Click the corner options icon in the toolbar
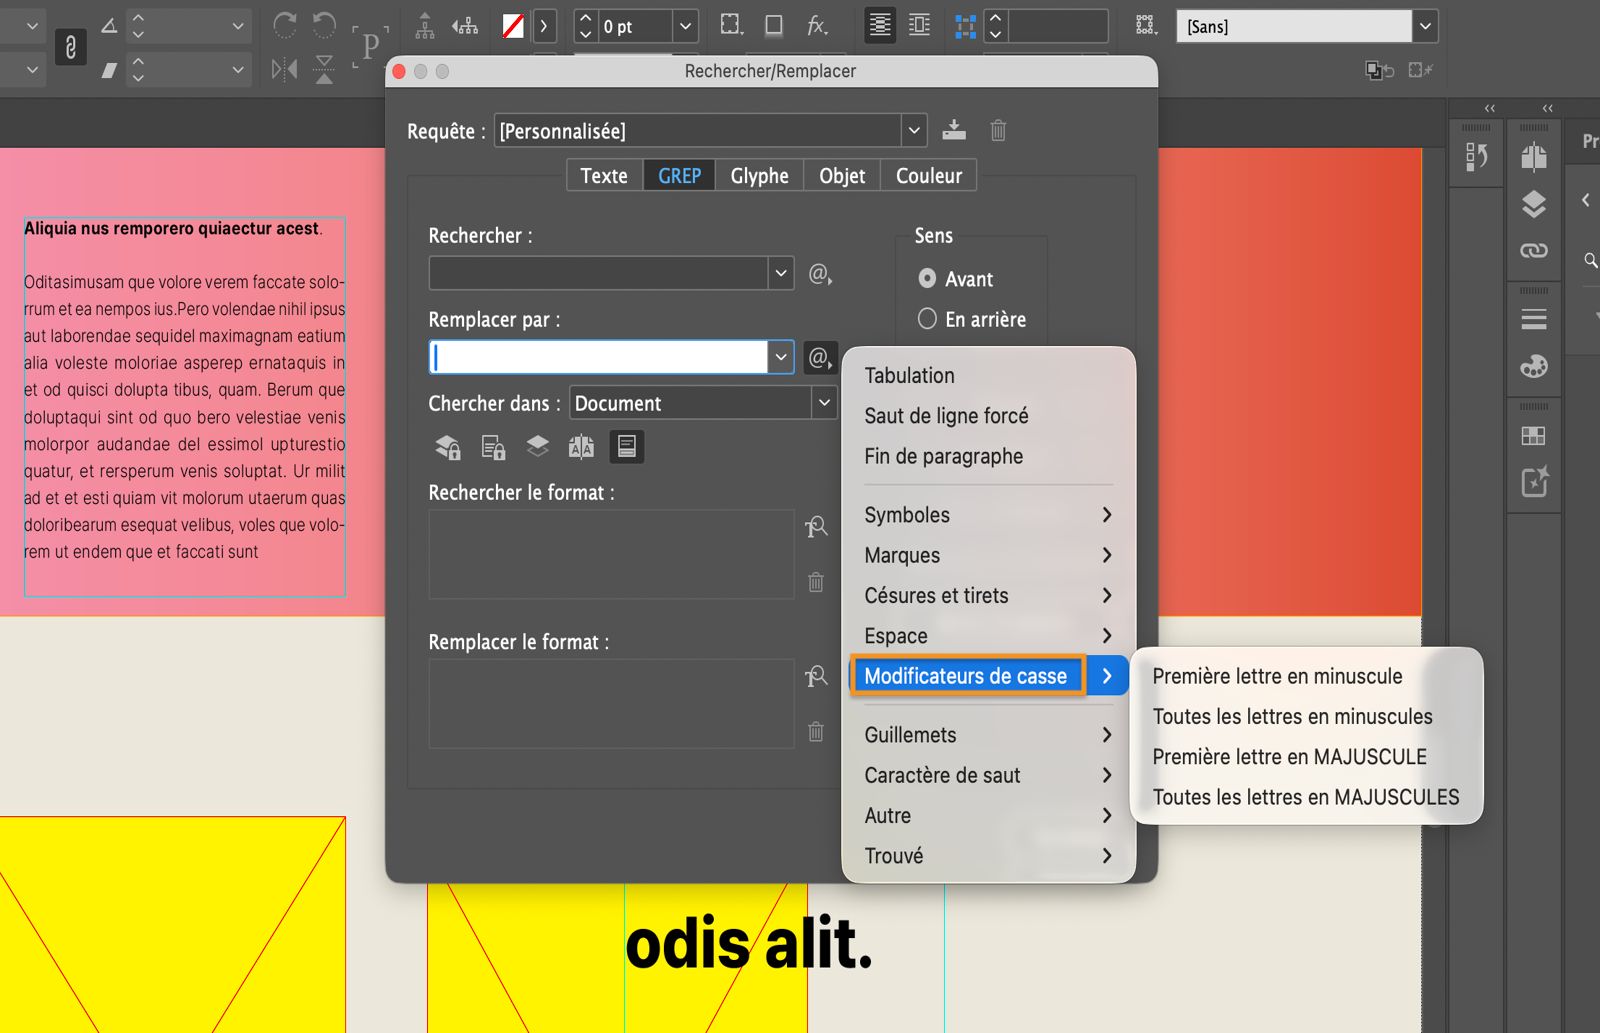1600x1033 pixels. (x=732, y=25)
